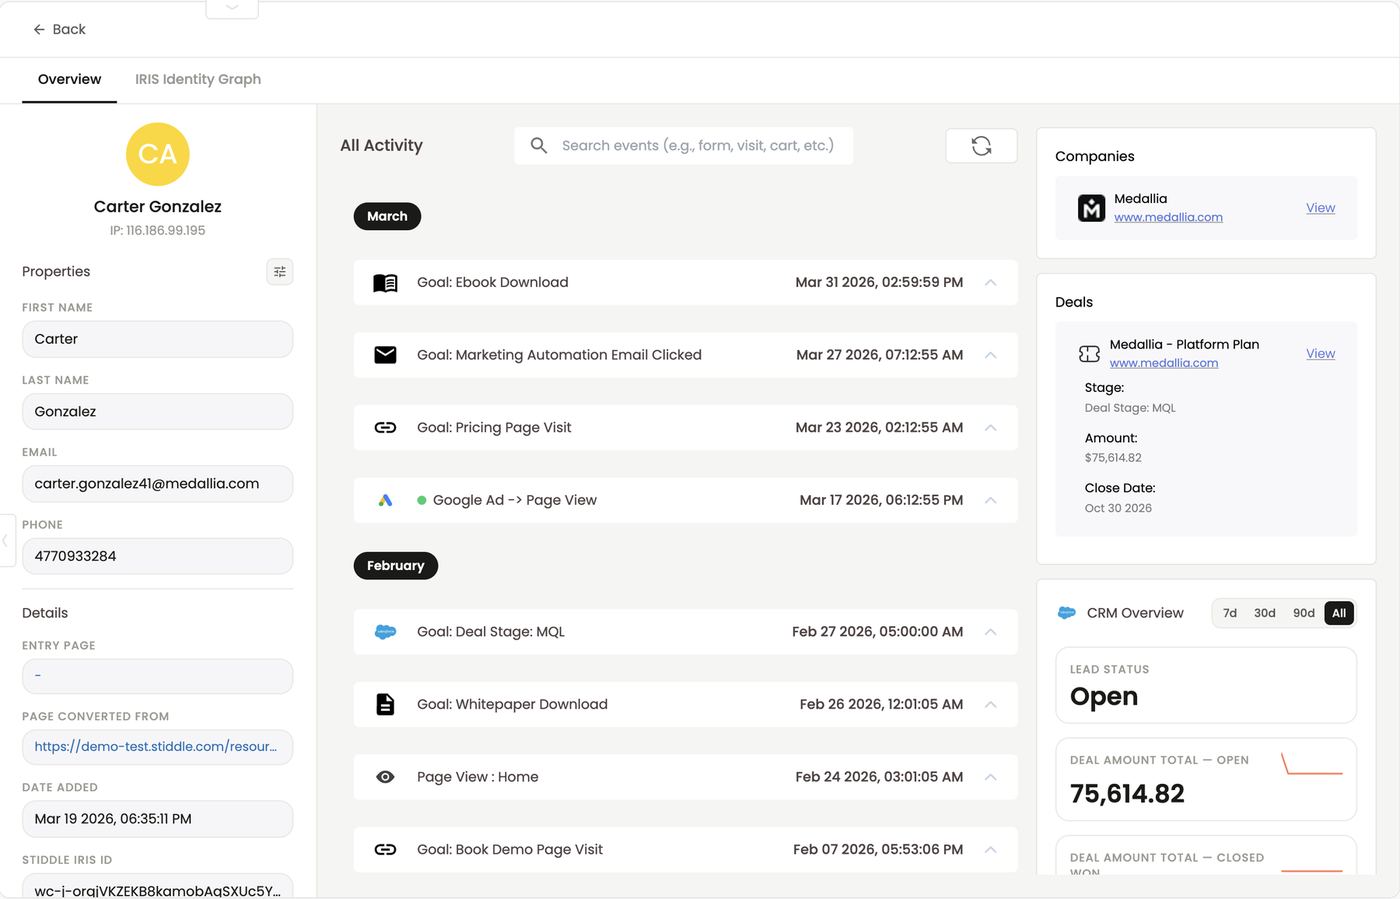Viewport: 1400px width, 899px height.
Task: Select the 7d time range
Action: pos(1230,613)
